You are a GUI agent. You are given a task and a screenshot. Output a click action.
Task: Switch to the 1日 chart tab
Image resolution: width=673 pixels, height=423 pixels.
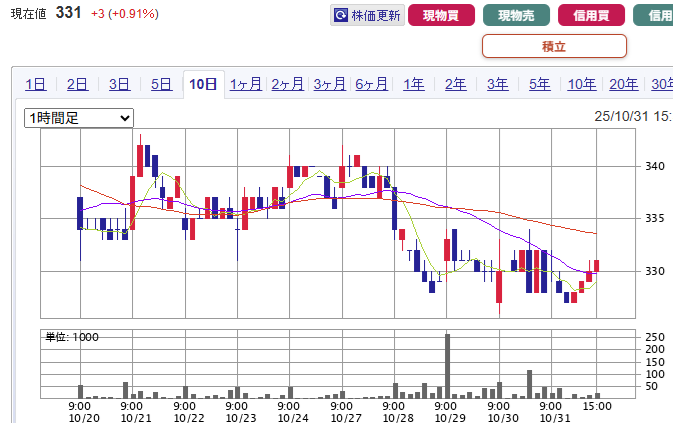point(35,84)
